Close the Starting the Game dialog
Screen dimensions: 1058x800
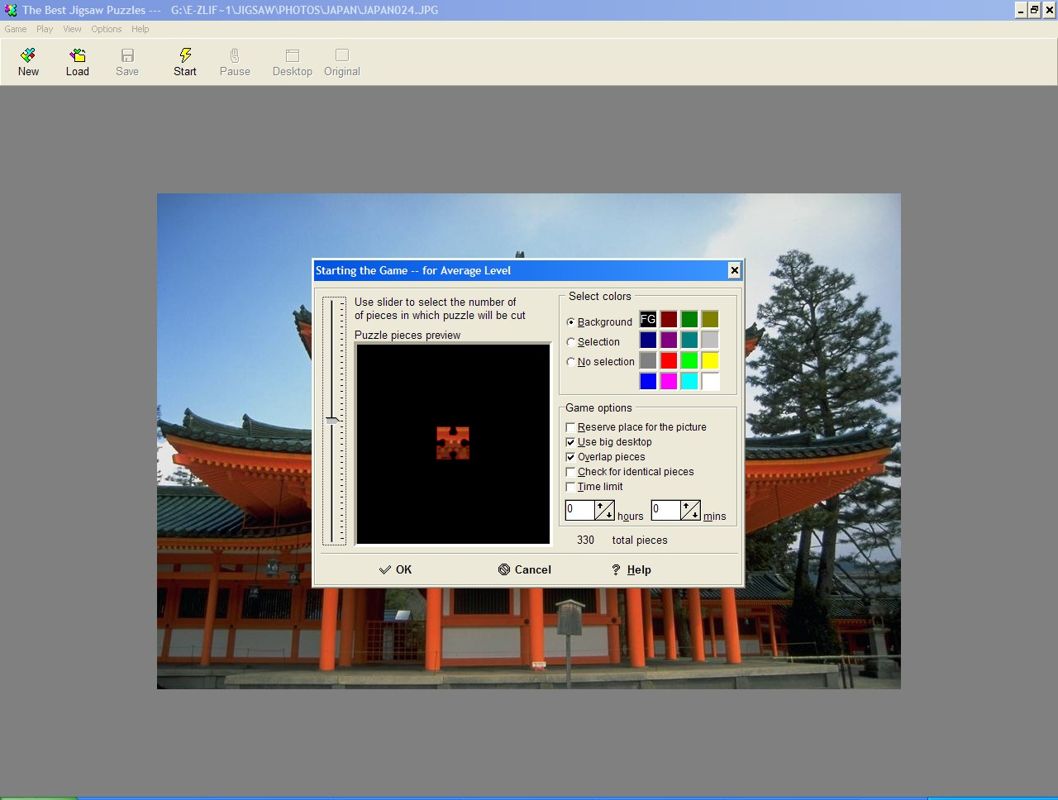click(x=734, y=271)
